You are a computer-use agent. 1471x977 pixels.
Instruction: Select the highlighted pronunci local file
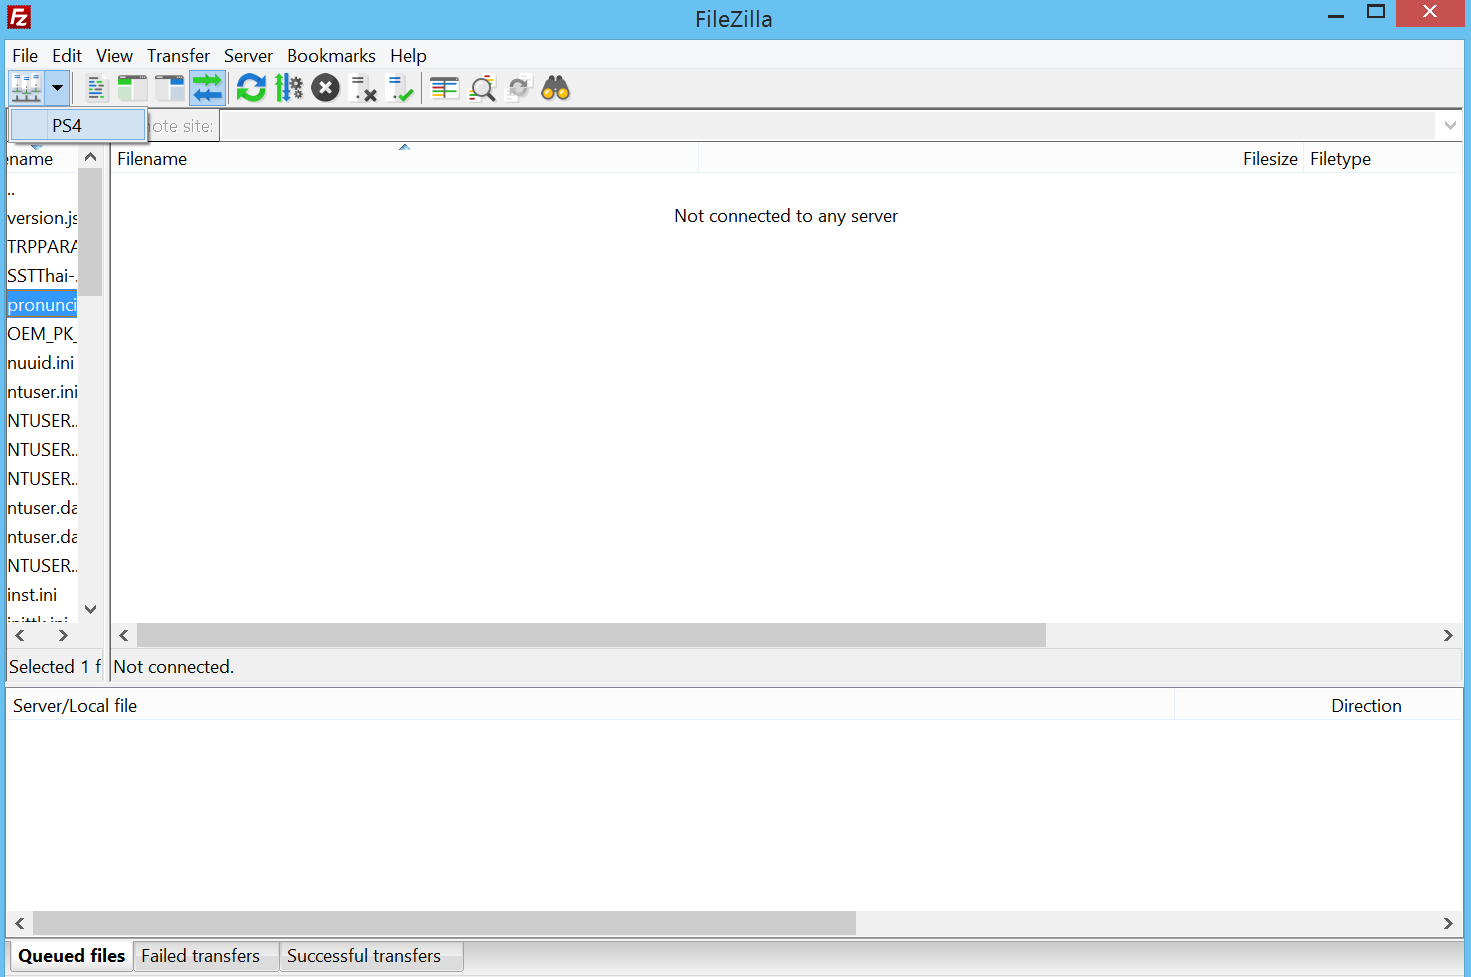42,305
